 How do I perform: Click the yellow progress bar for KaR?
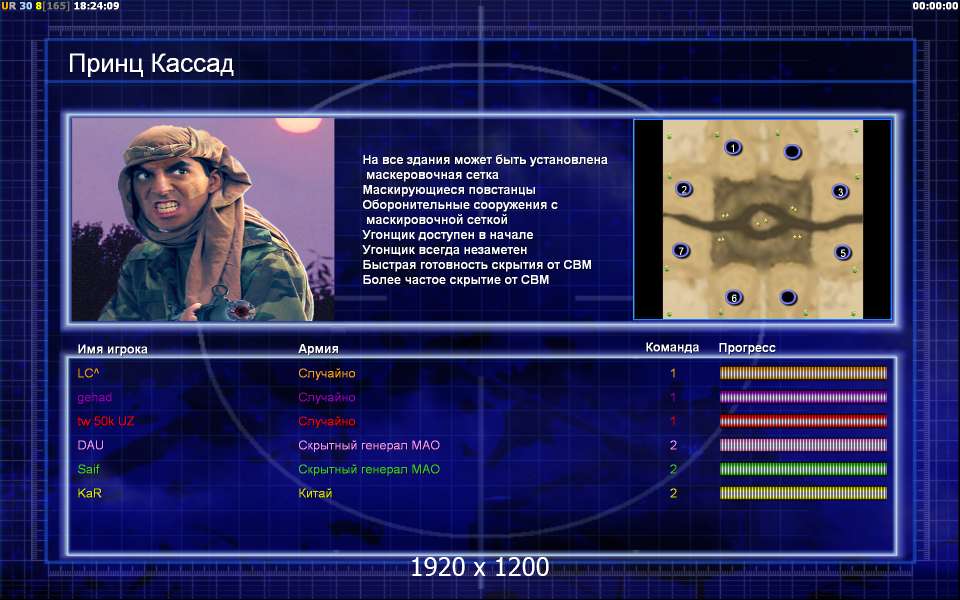coord(803,493)
